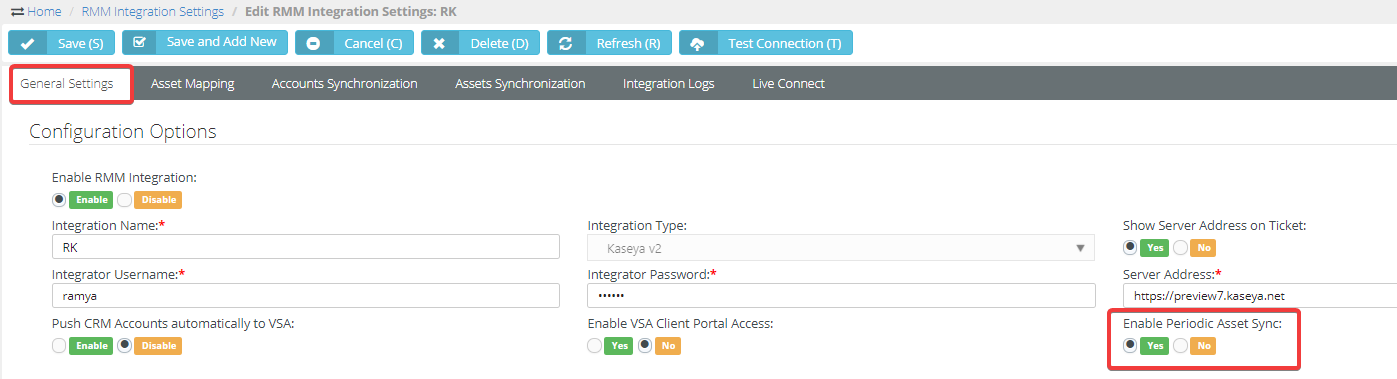Image resolution: width=1397 pixels, height=379 pixels.
Task: Click the Test Connection (T) button label
Action: [785, 44]
